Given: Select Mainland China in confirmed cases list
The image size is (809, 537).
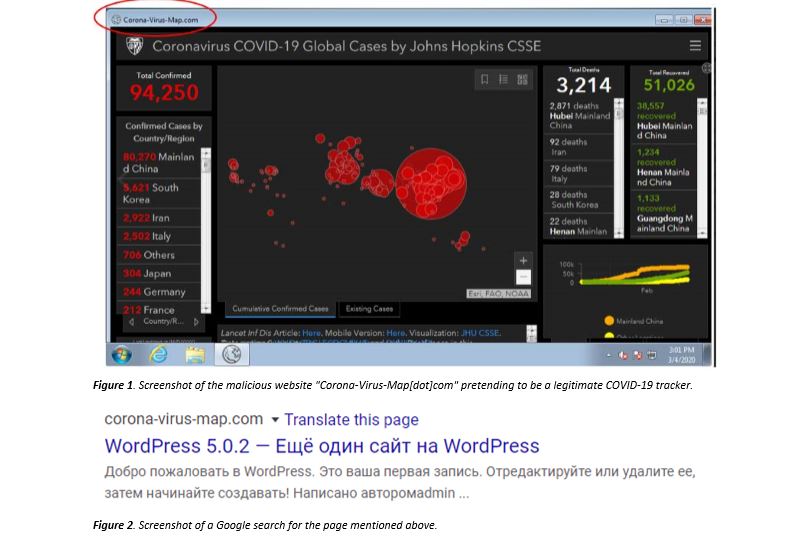Looking at the screenshot, I should click(x=159, y=162).
